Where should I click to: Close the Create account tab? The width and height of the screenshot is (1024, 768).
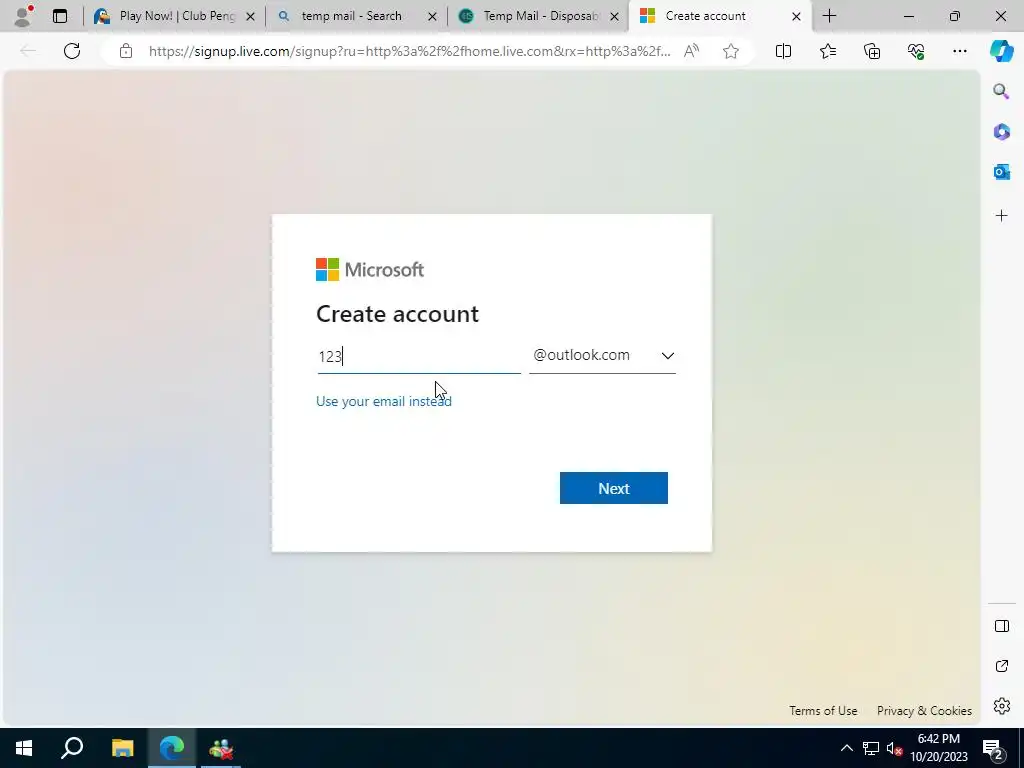[x=796, y=16]
